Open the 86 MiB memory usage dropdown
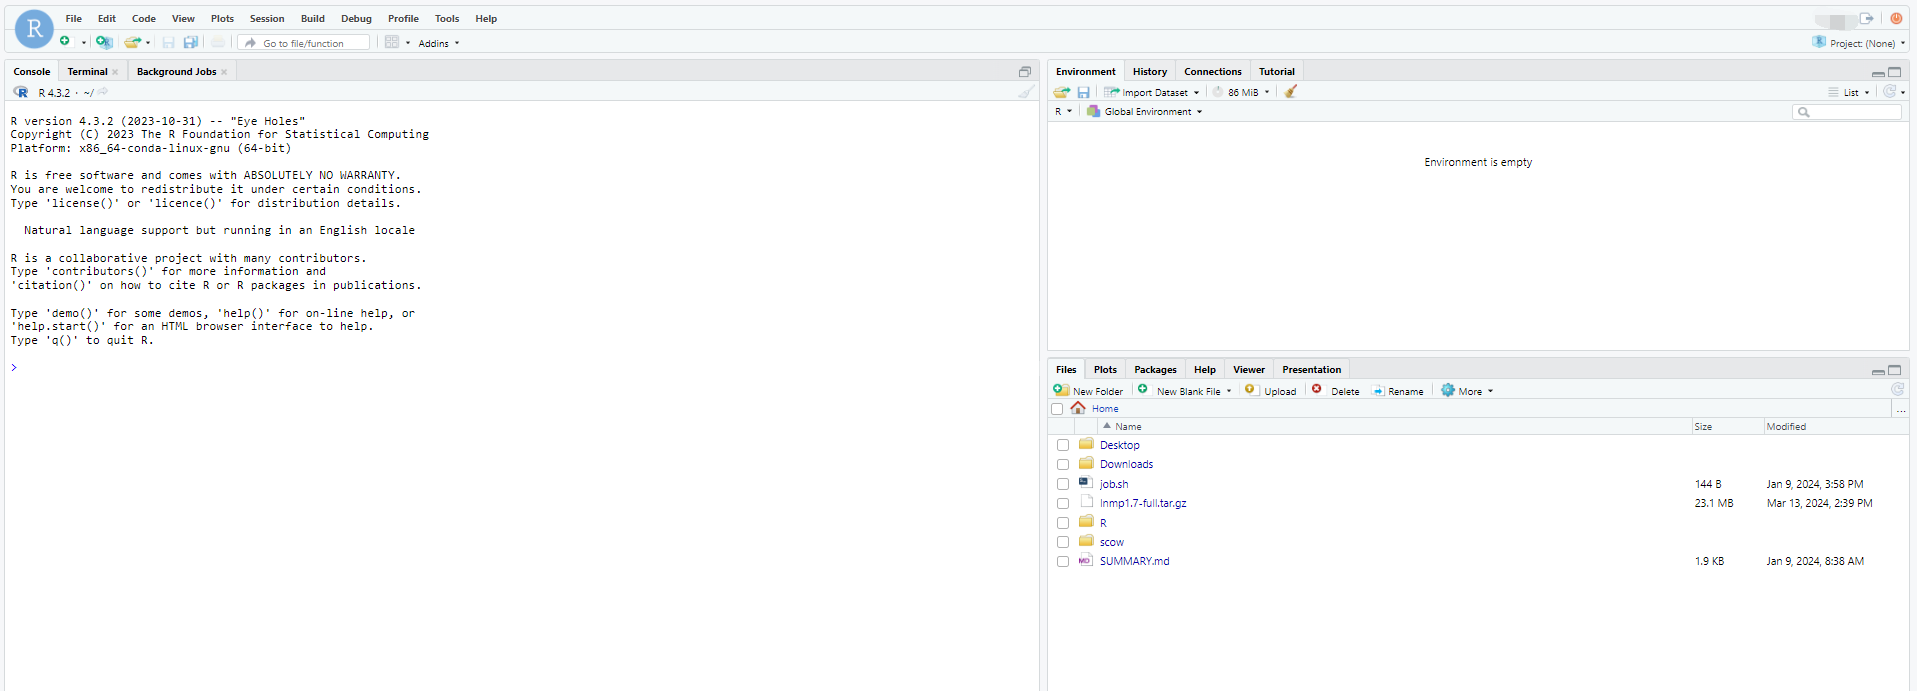 (x=1241, y=92)
